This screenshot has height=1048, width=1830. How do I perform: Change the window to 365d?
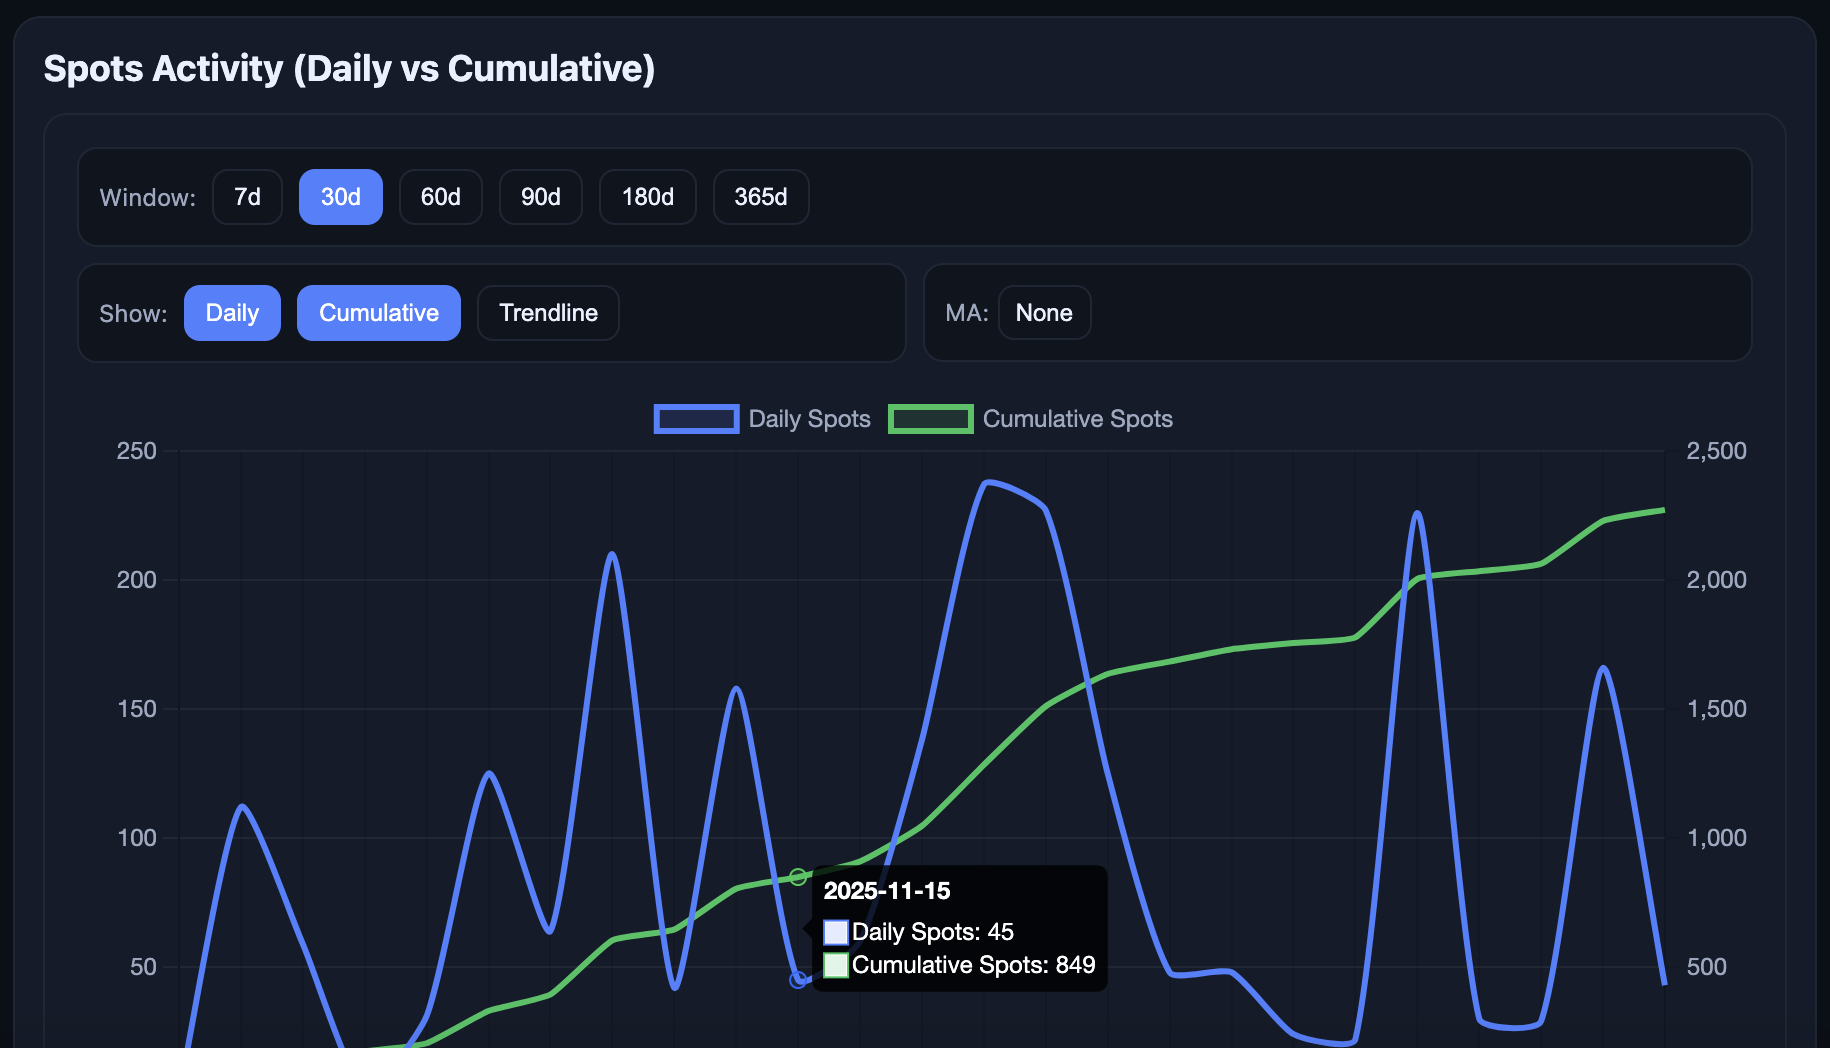coord(760,197)
